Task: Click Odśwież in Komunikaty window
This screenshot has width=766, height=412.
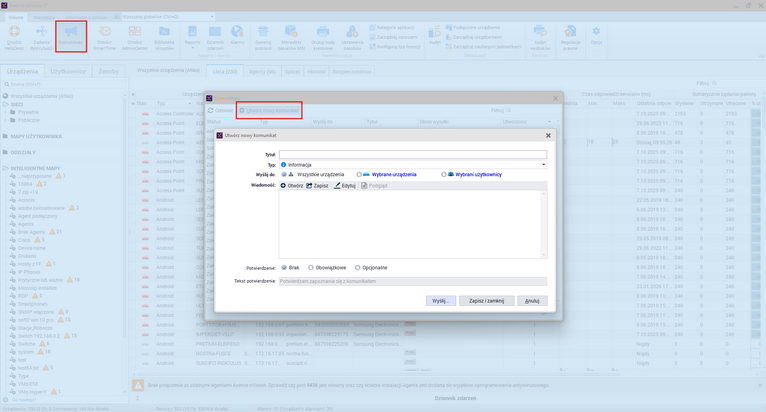Action: click(x=220, y=110)
